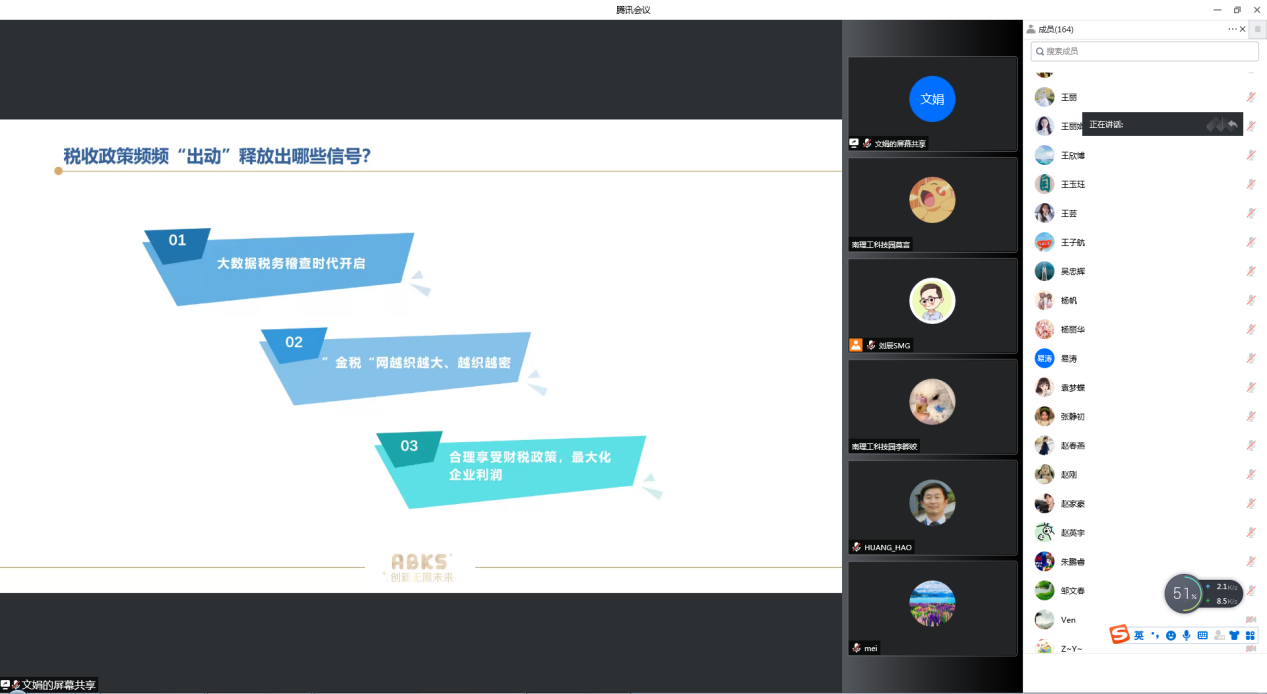The width and height of the screenshot is (1267, 694).
Task: Toggle muted mic icon for 吴忠辉
Action: coord(1250,271)
